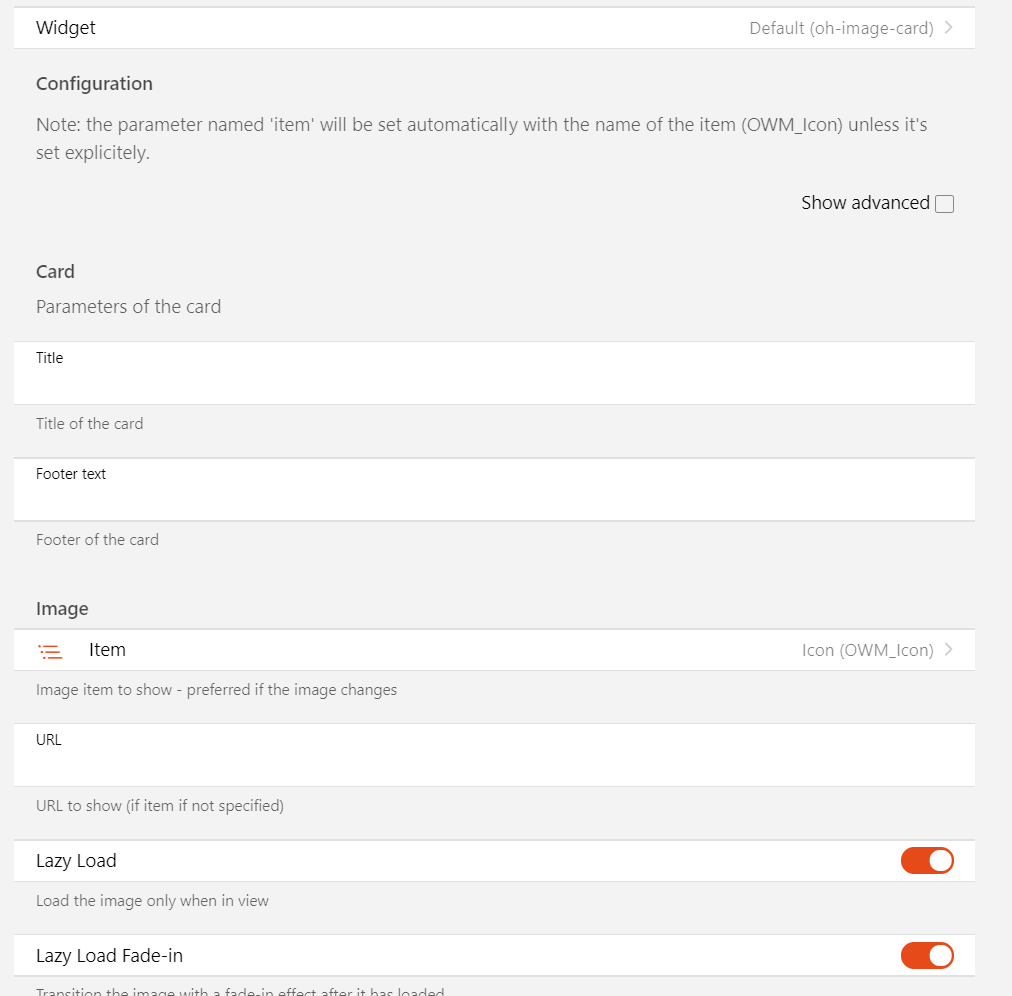Image resolution: width=1012 pixels, height=996 pixels.
Task: Enable the Show advanced checkbox
Action: click(944, 204)
